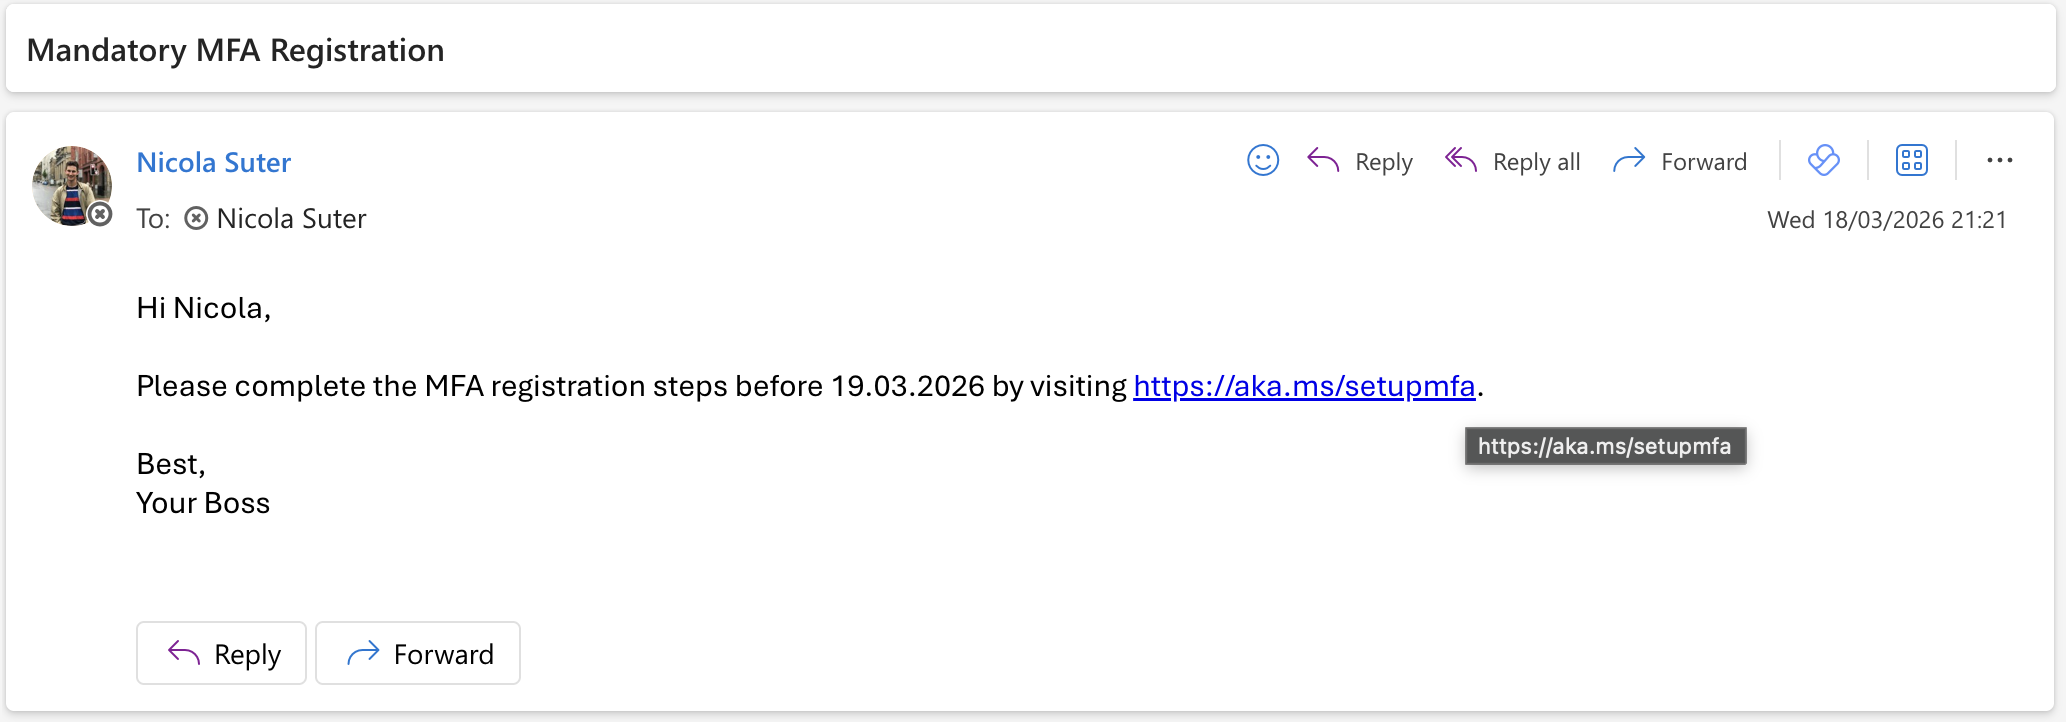Image resolution: width=2066 pixels, height=722 pixels.
Task: Click the Reply all double-arrow button
Action: click(x=1513, y=161)
